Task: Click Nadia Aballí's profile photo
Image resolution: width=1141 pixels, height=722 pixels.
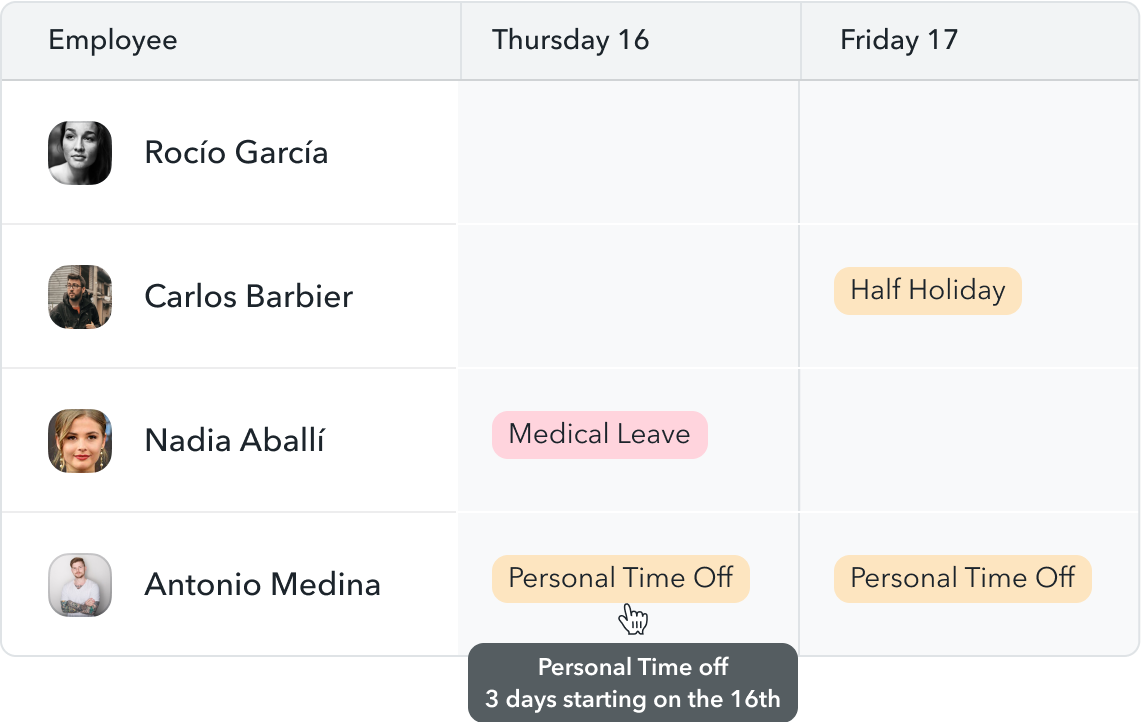Action: click(x=80, y=441)
